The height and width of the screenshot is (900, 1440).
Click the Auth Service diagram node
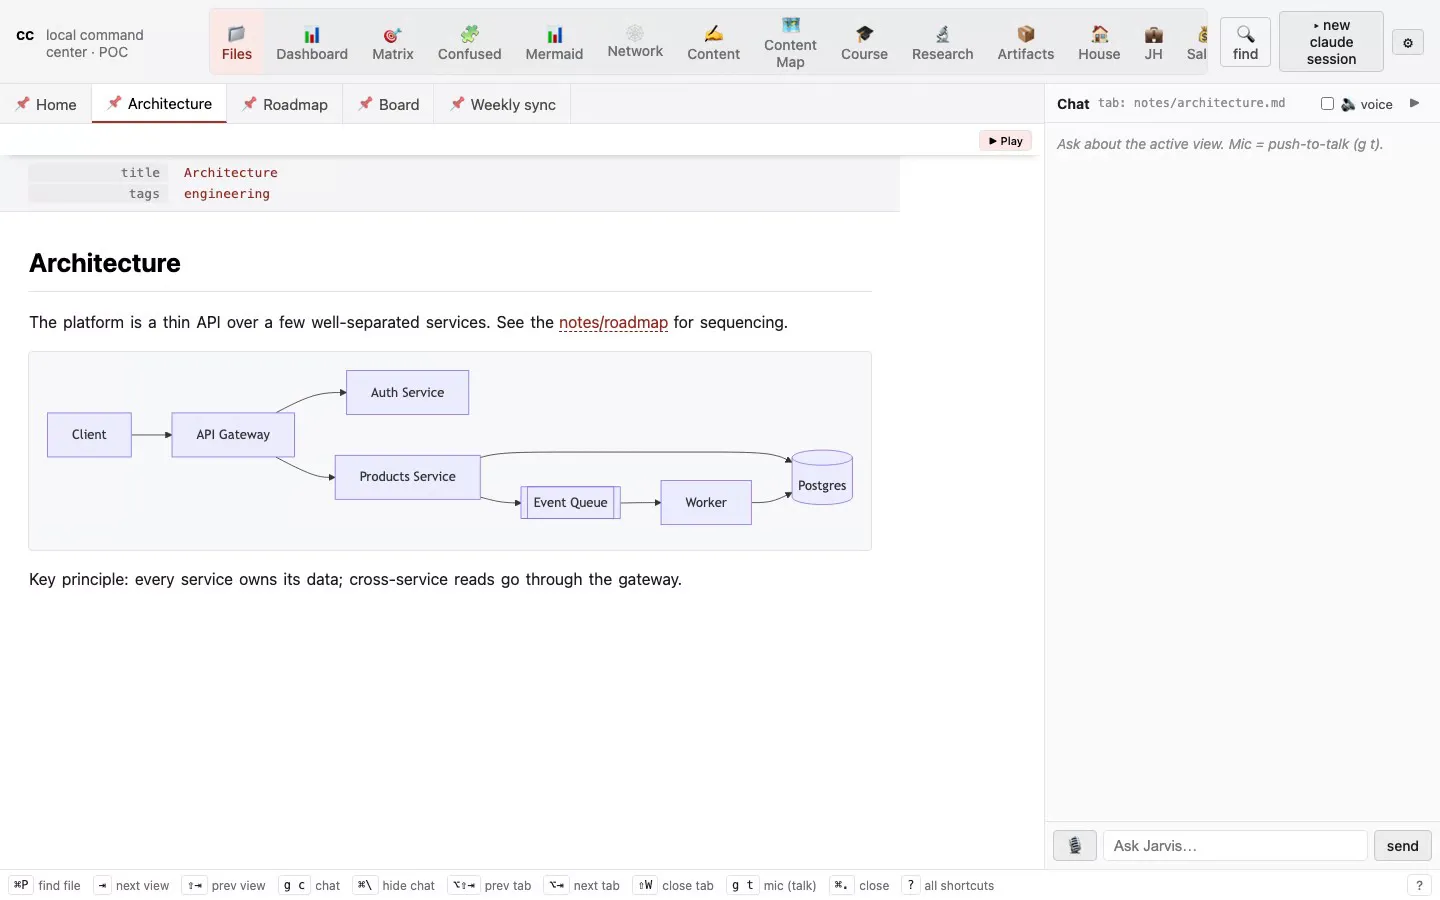pos(407,393)
